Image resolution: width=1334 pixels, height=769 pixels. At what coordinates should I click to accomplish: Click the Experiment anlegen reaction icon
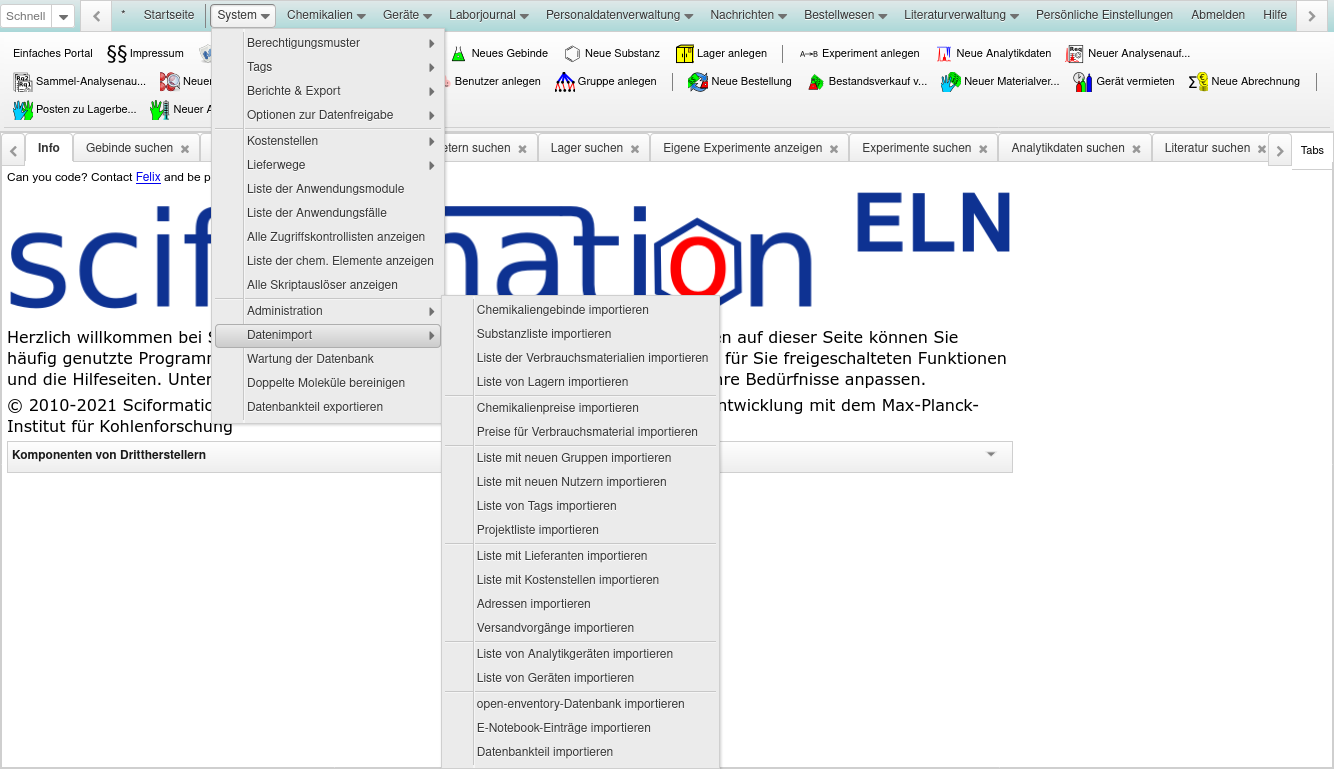[809, 53]
